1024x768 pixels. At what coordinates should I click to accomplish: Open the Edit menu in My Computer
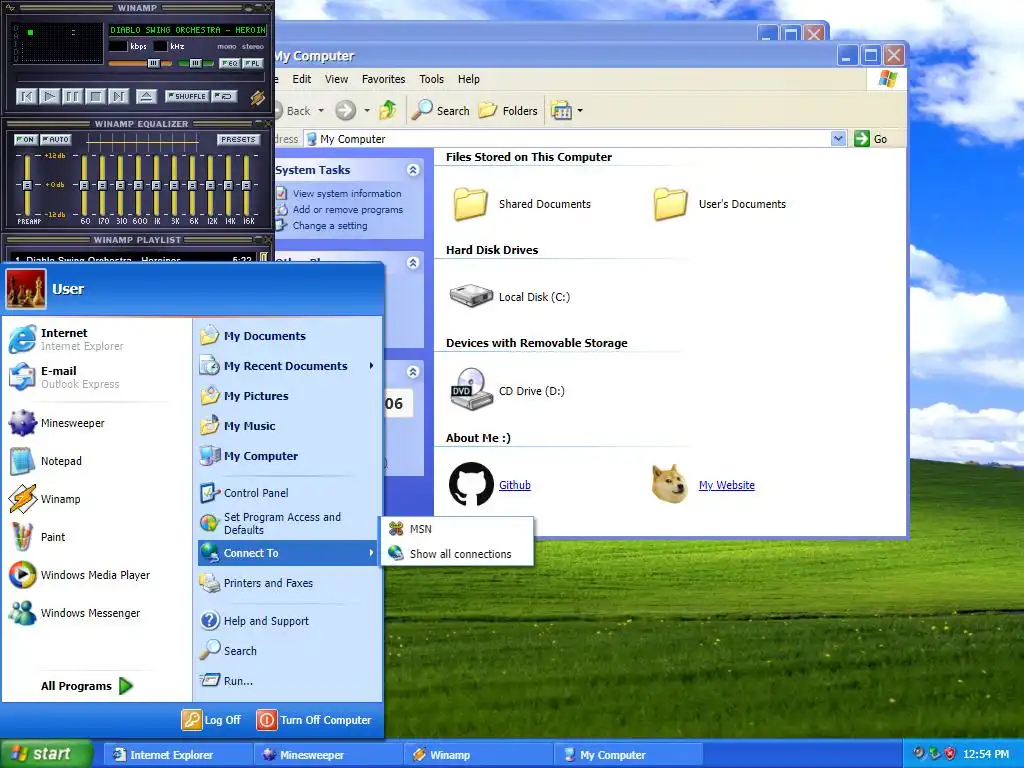click(x=302, y=79)
